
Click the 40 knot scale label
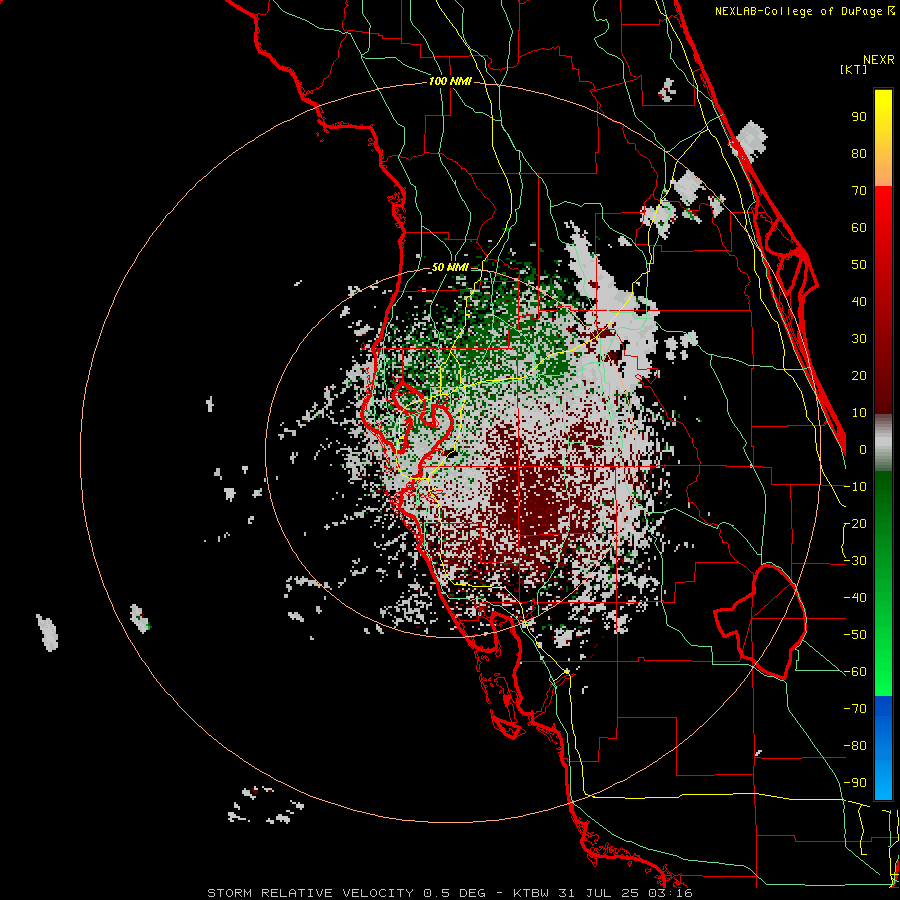coord(859,301)
